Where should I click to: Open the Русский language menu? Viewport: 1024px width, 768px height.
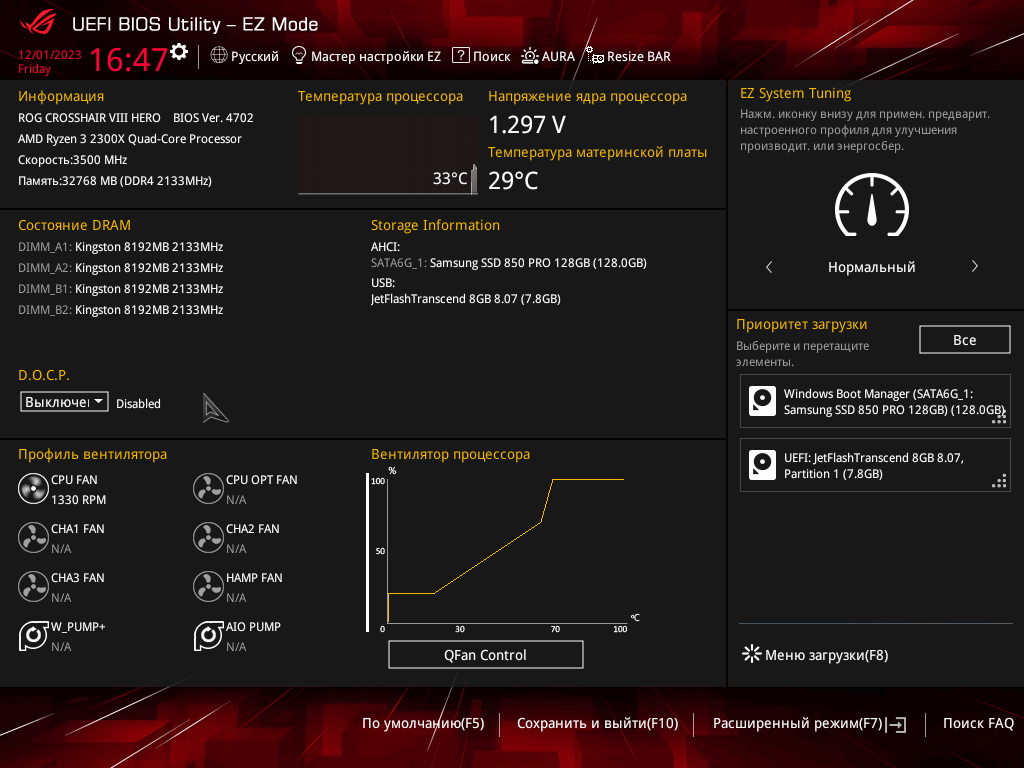click(x=255, y=56)
